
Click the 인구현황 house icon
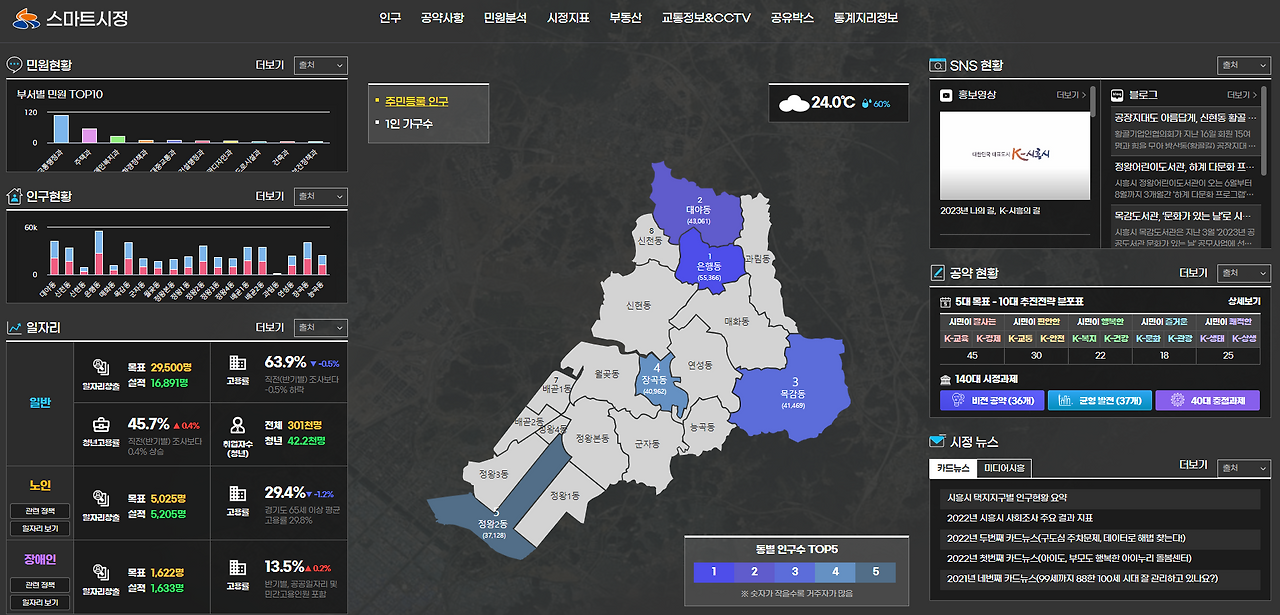point(15,196)
